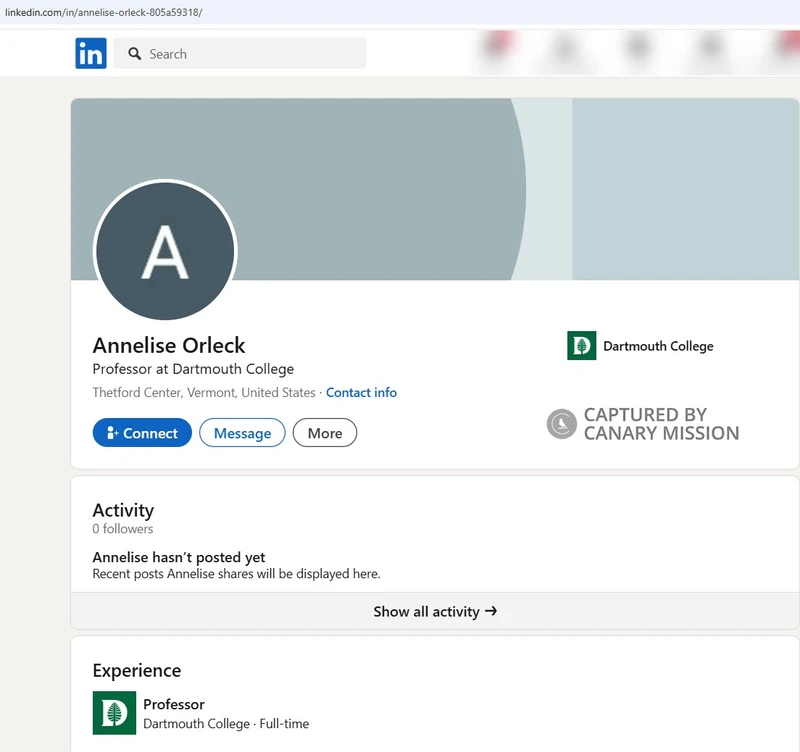Image resolution: width=800 pixels, height=752 pixels.
Task: Click the Annelise hasn't posted yet text
Action: click(179, 557)
